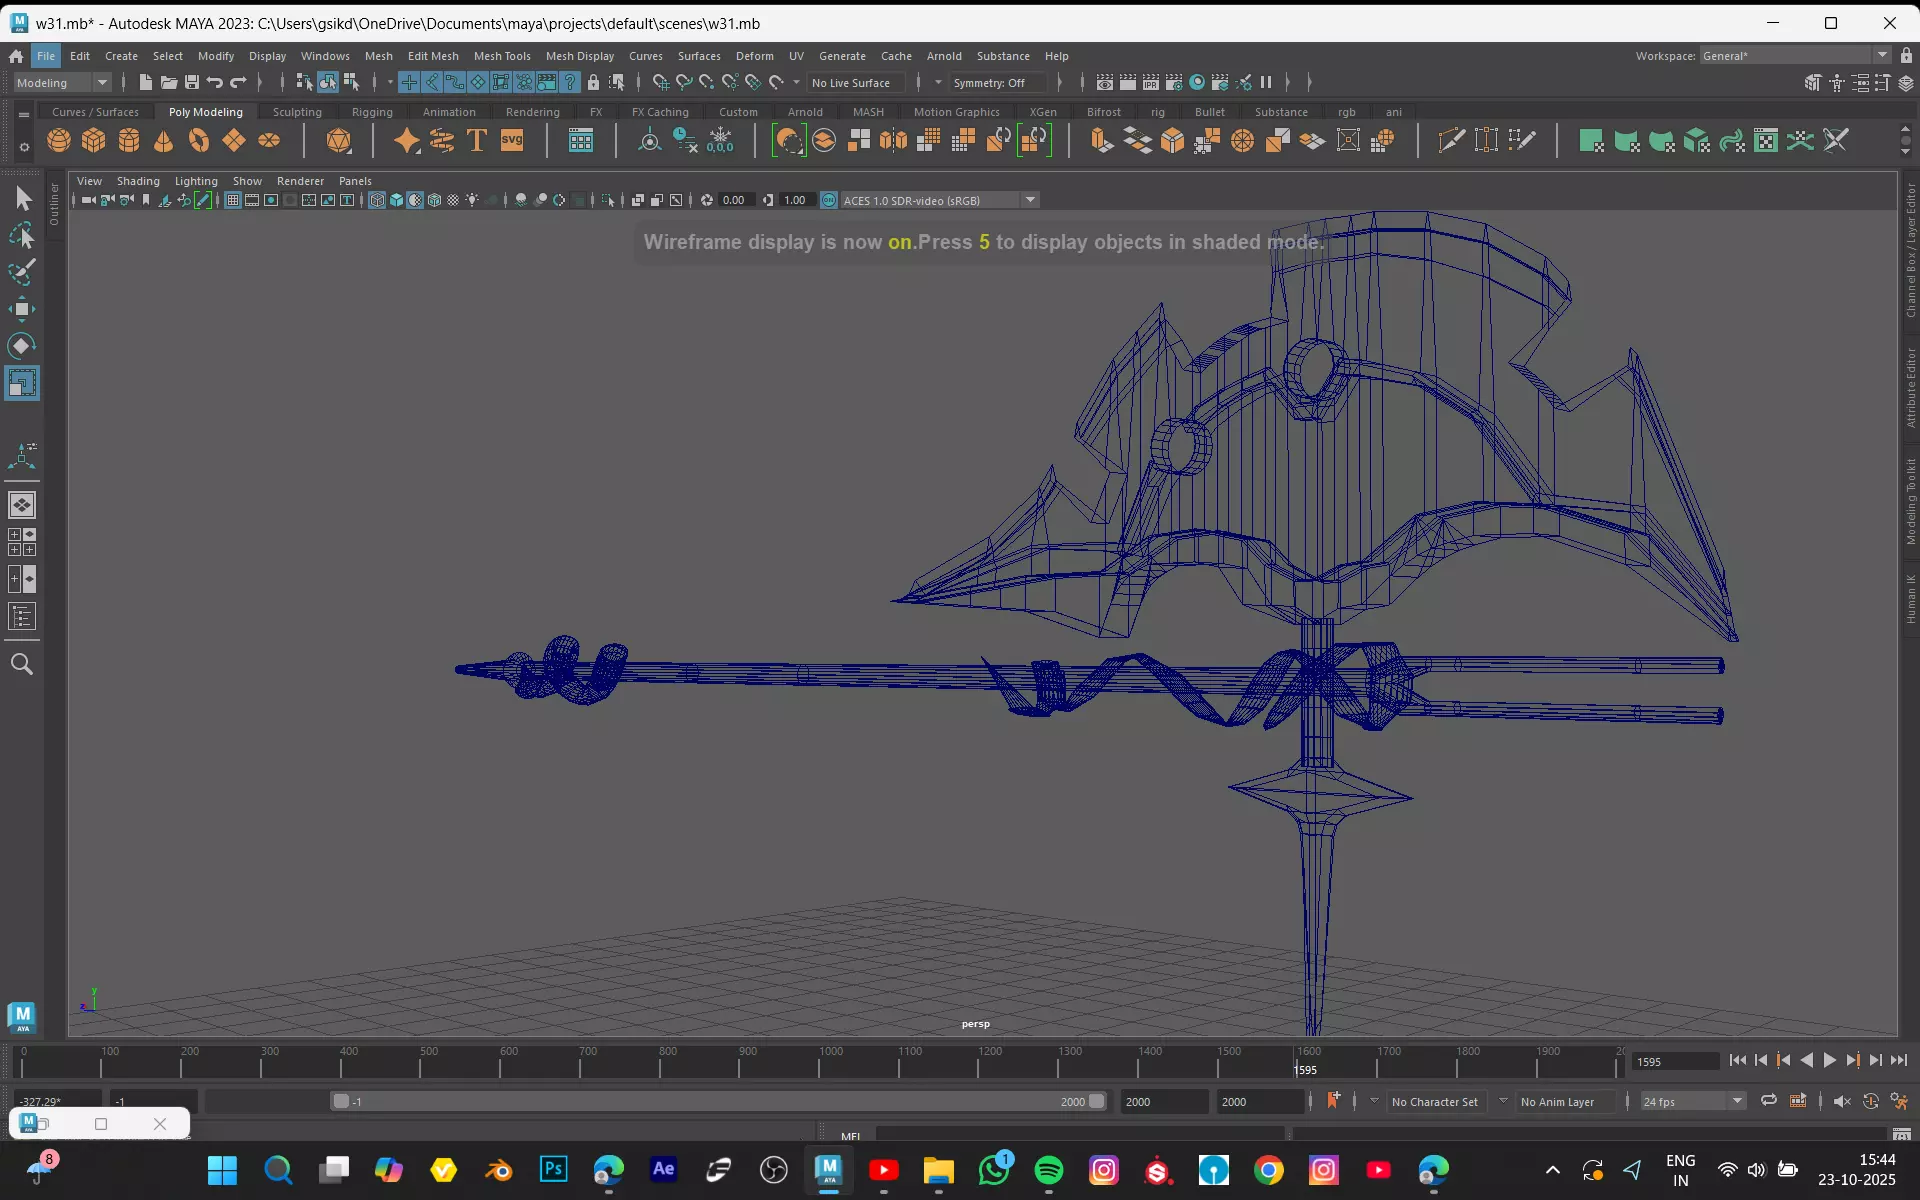Toggle viewport use all lights bulb

pos(473,200)
